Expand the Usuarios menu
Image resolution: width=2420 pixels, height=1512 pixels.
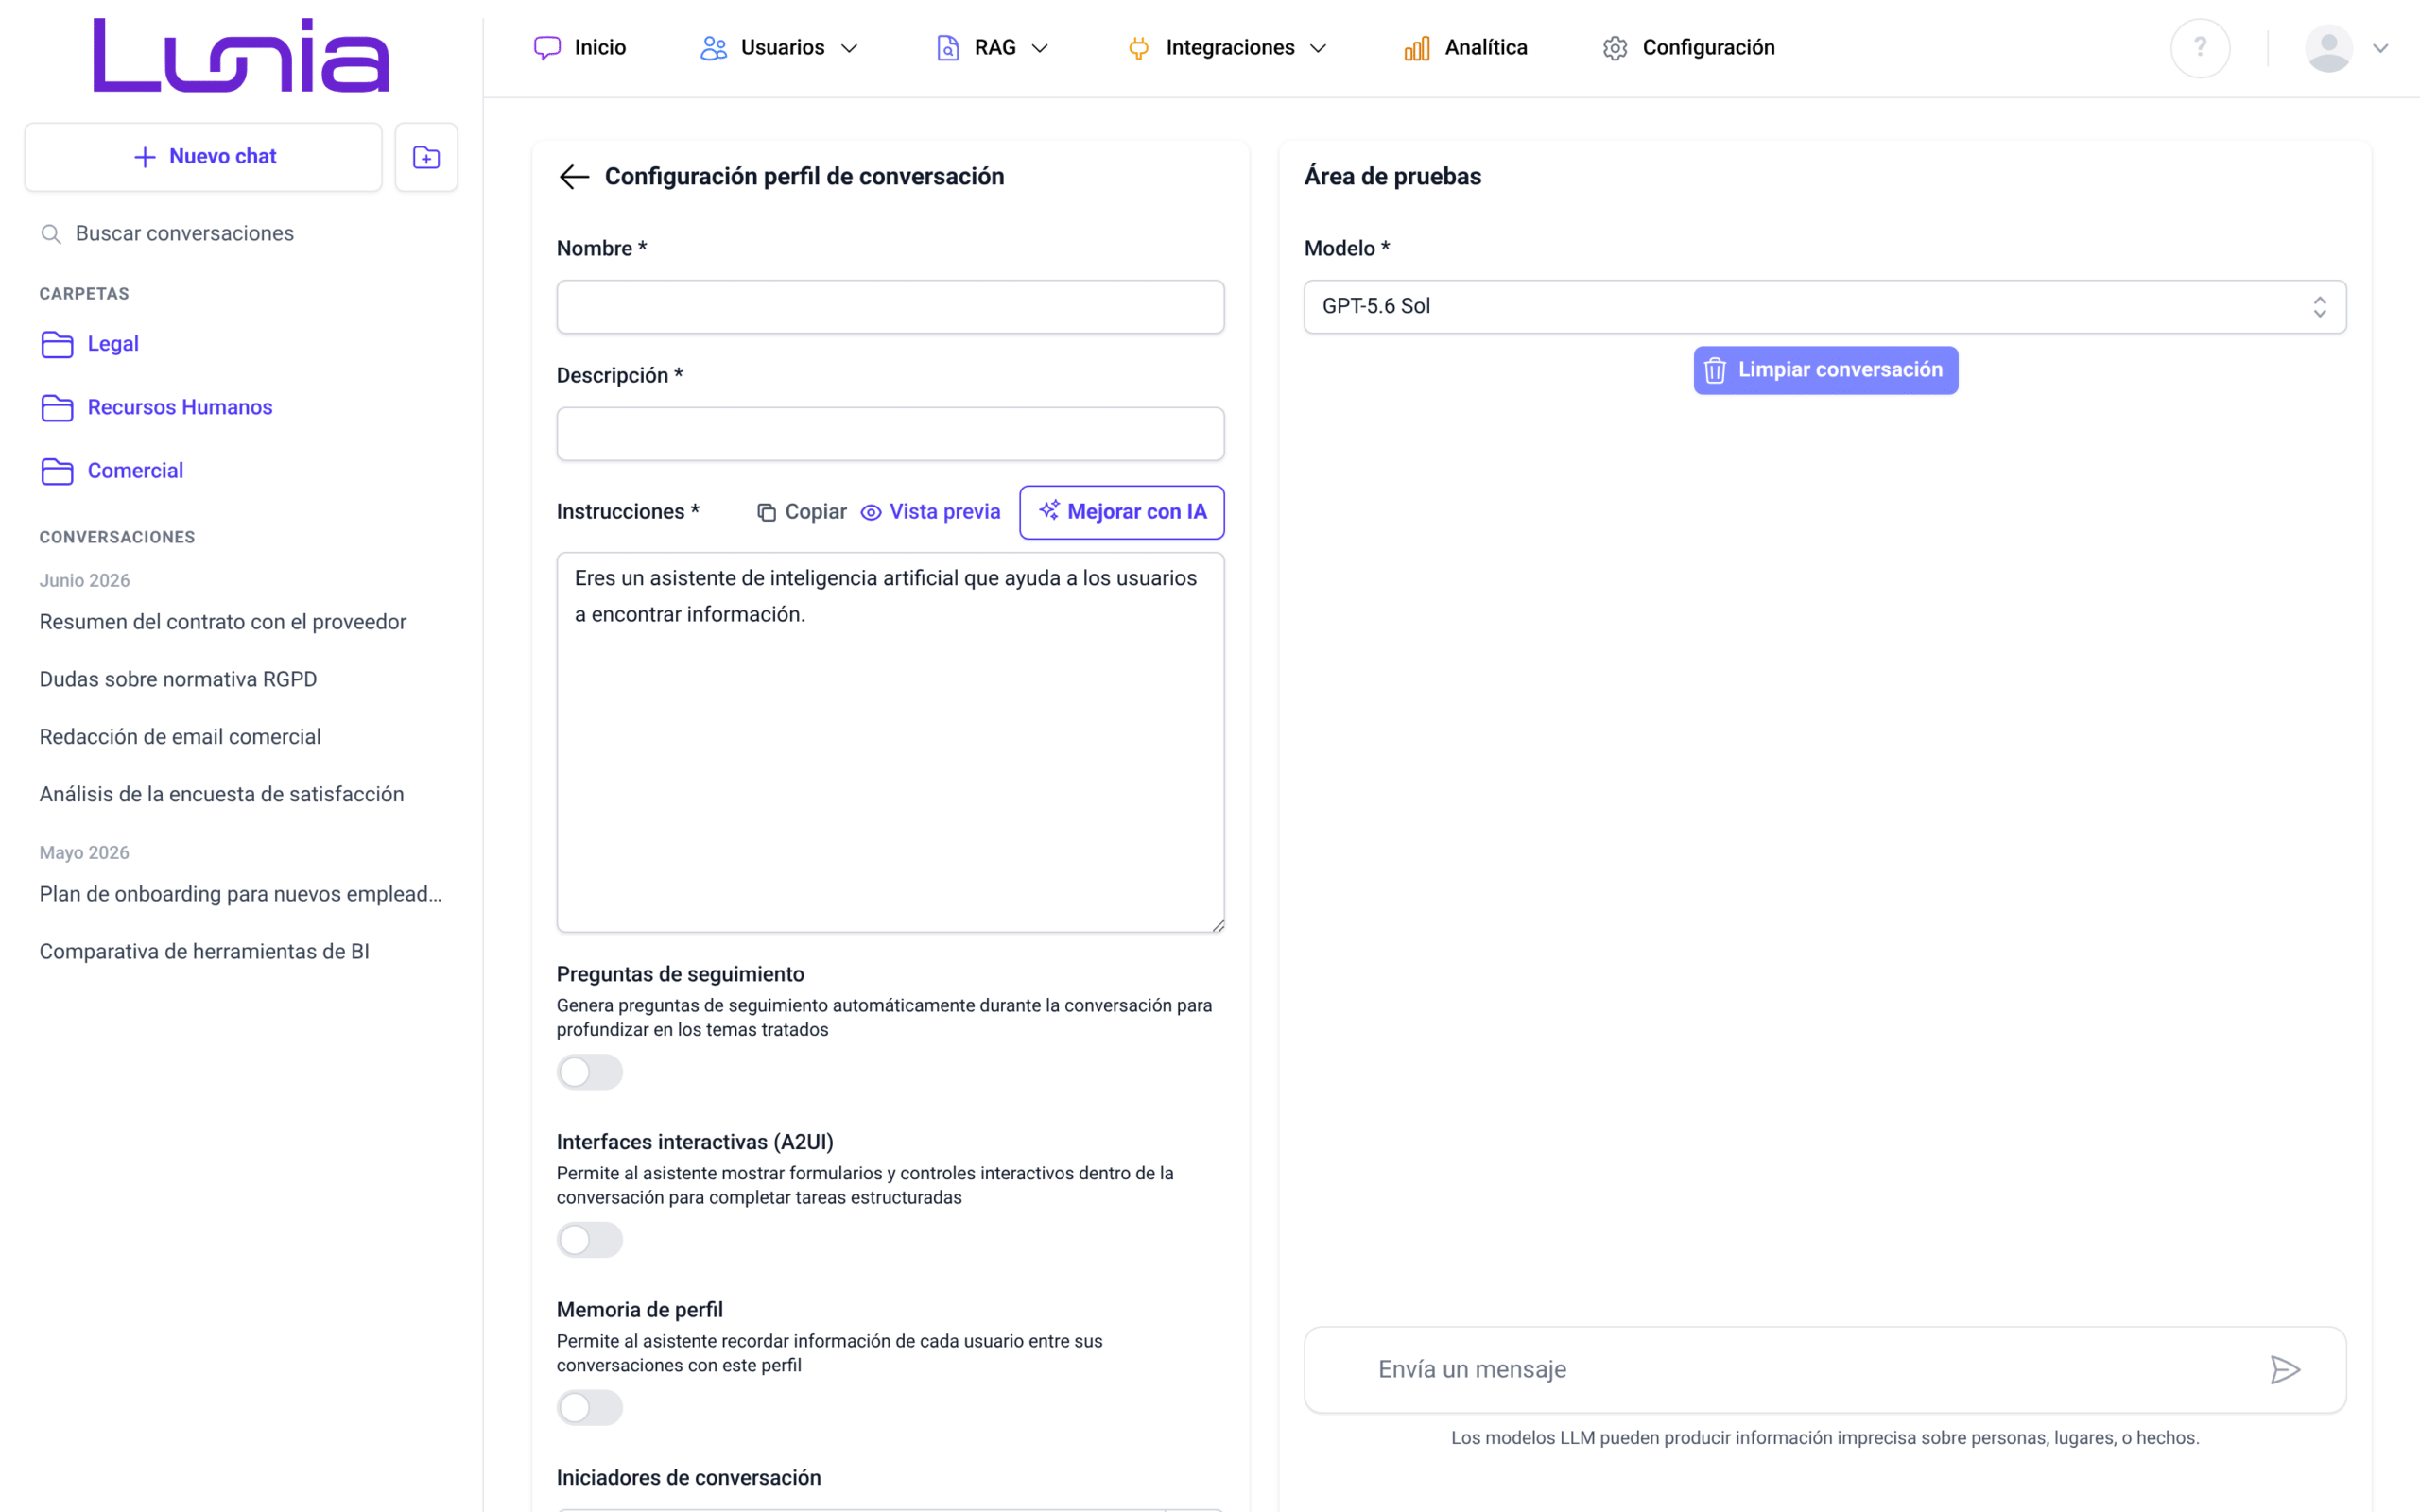[780, 48]
